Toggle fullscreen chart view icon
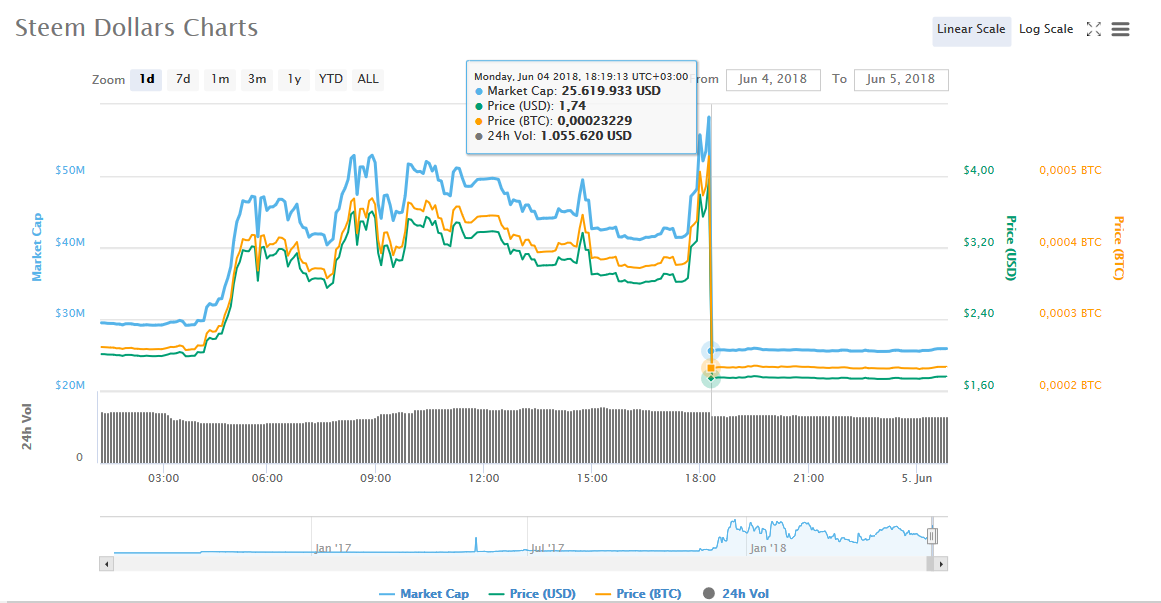Image resolution: width=1161 pixels, height=603 pixels. coord(1094,30)
